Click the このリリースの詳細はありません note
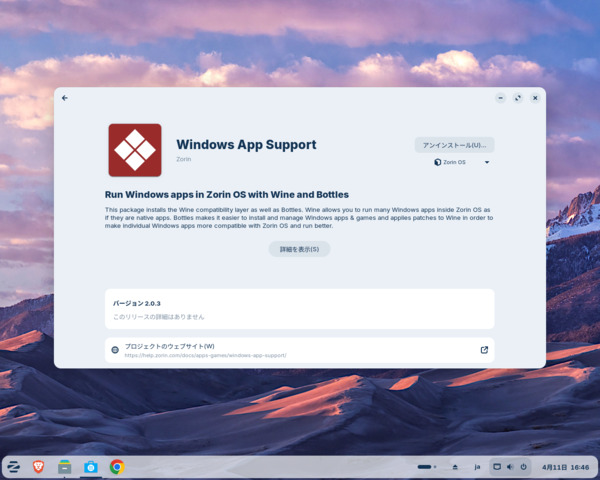 point(158,317)
